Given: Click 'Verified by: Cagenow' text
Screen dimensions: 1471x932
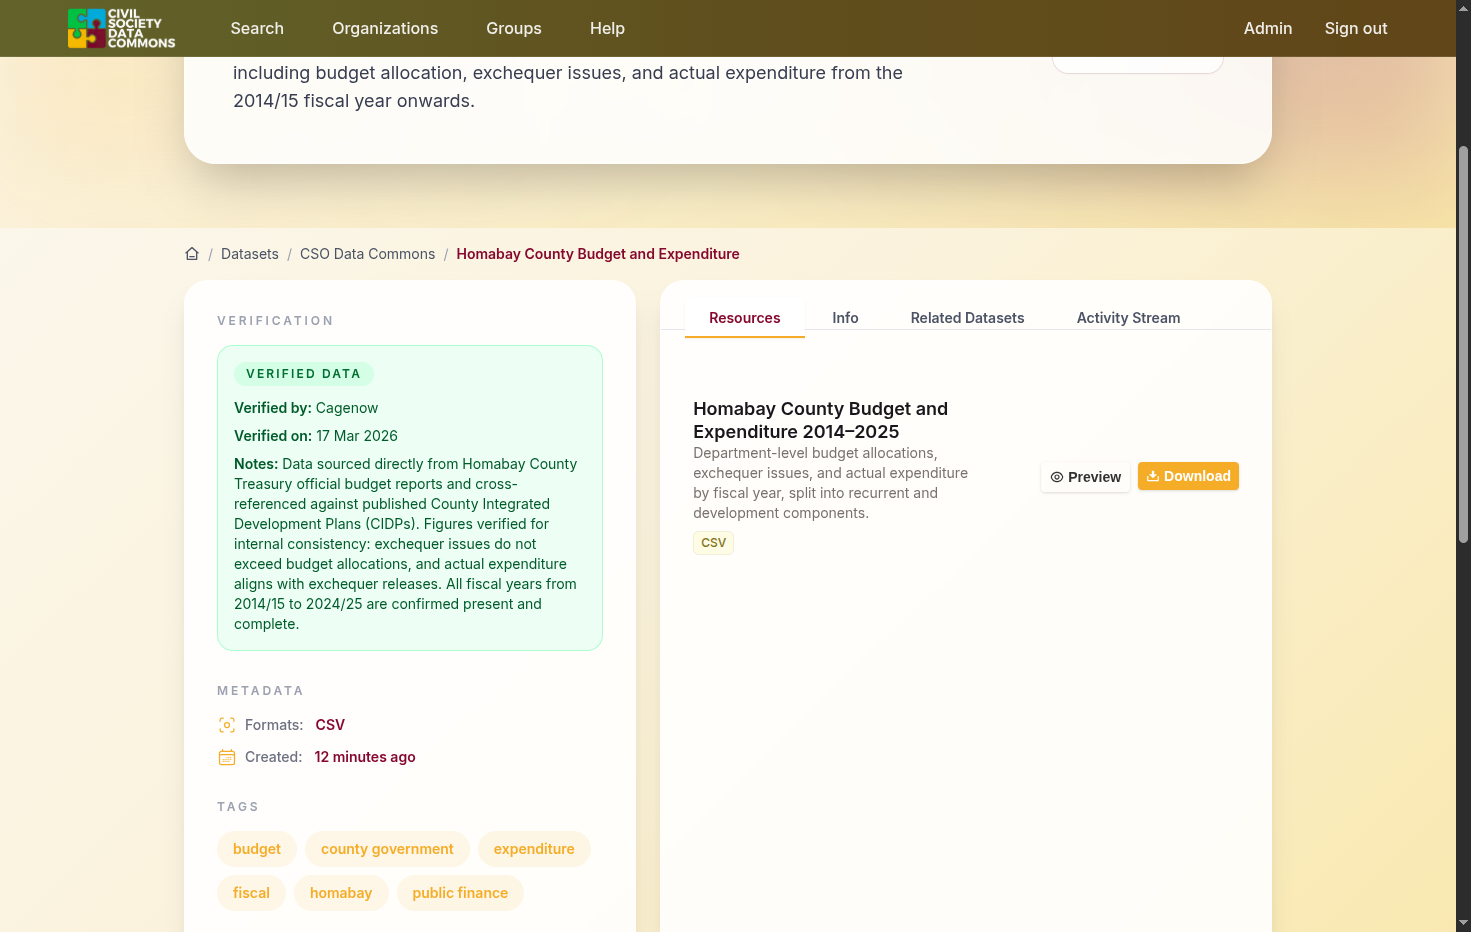Looking at the screenshot, I should coord(306,408).
